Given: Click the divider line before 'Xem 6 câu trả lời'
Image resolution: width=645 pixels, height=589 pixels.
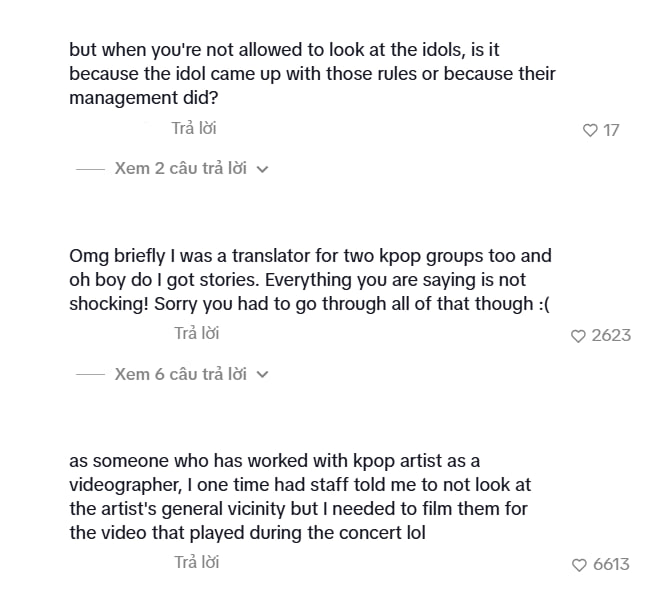Looking at the screenshot, I should click(90, 375).
